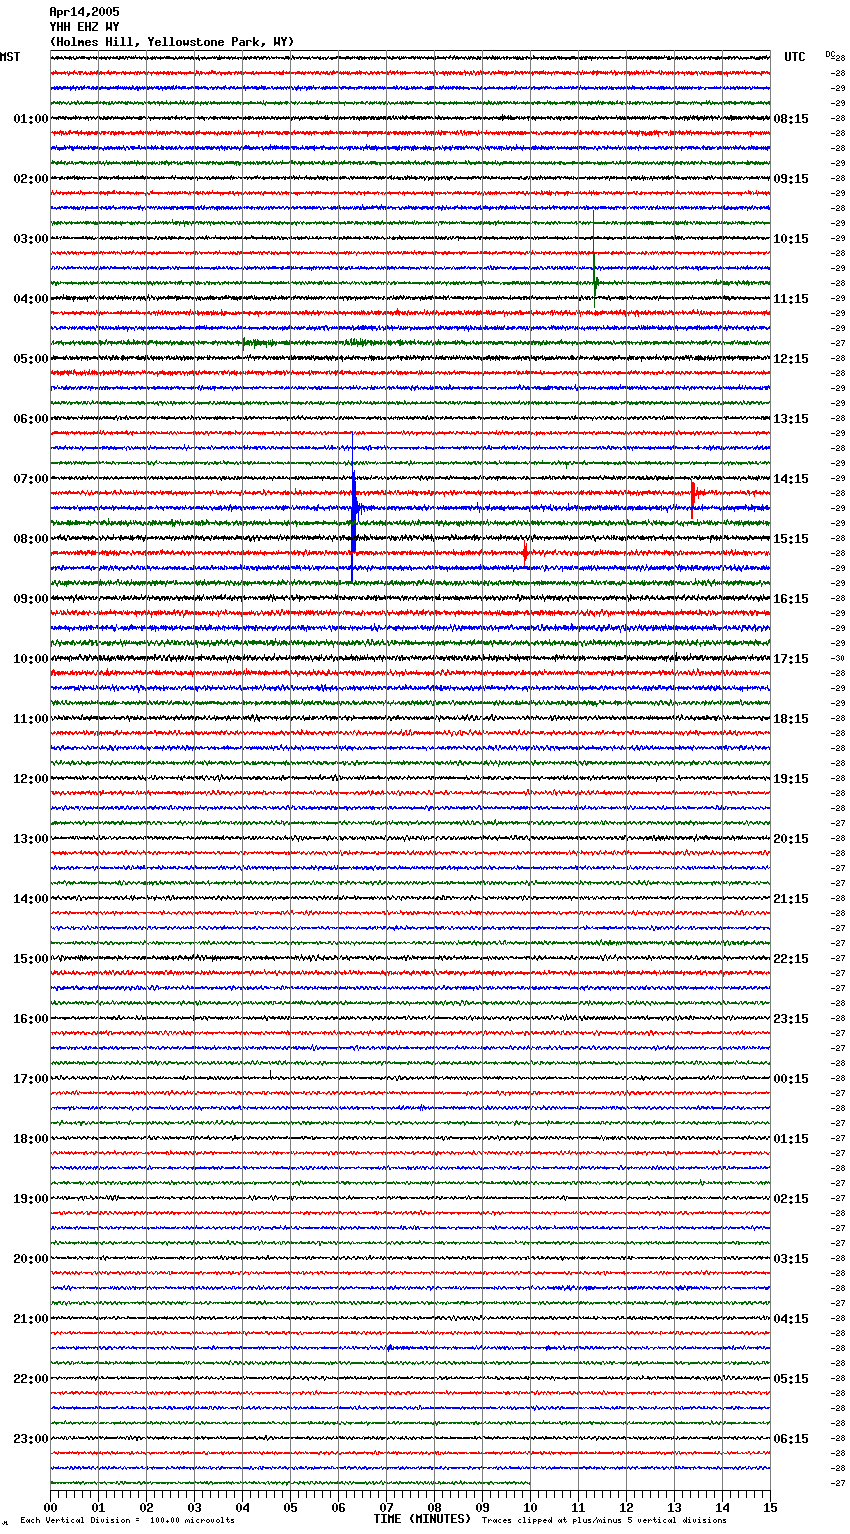
Task: Click the YHH EHZ WY station label
Action: point(84,27)
